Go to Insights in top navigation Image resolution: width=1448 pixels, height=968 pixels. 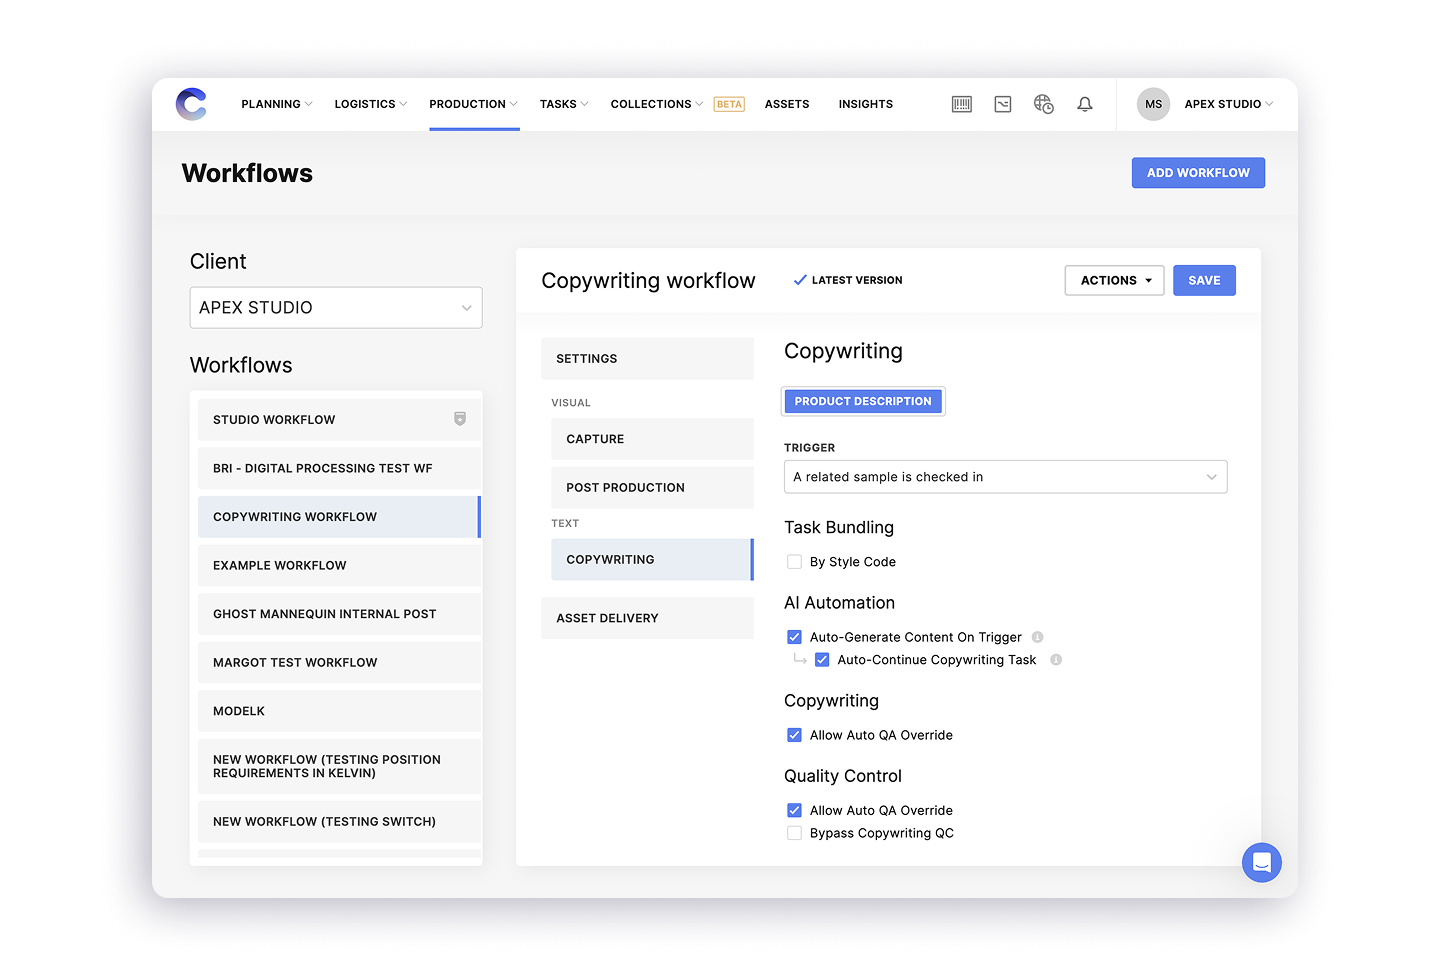tap(866, 104)
